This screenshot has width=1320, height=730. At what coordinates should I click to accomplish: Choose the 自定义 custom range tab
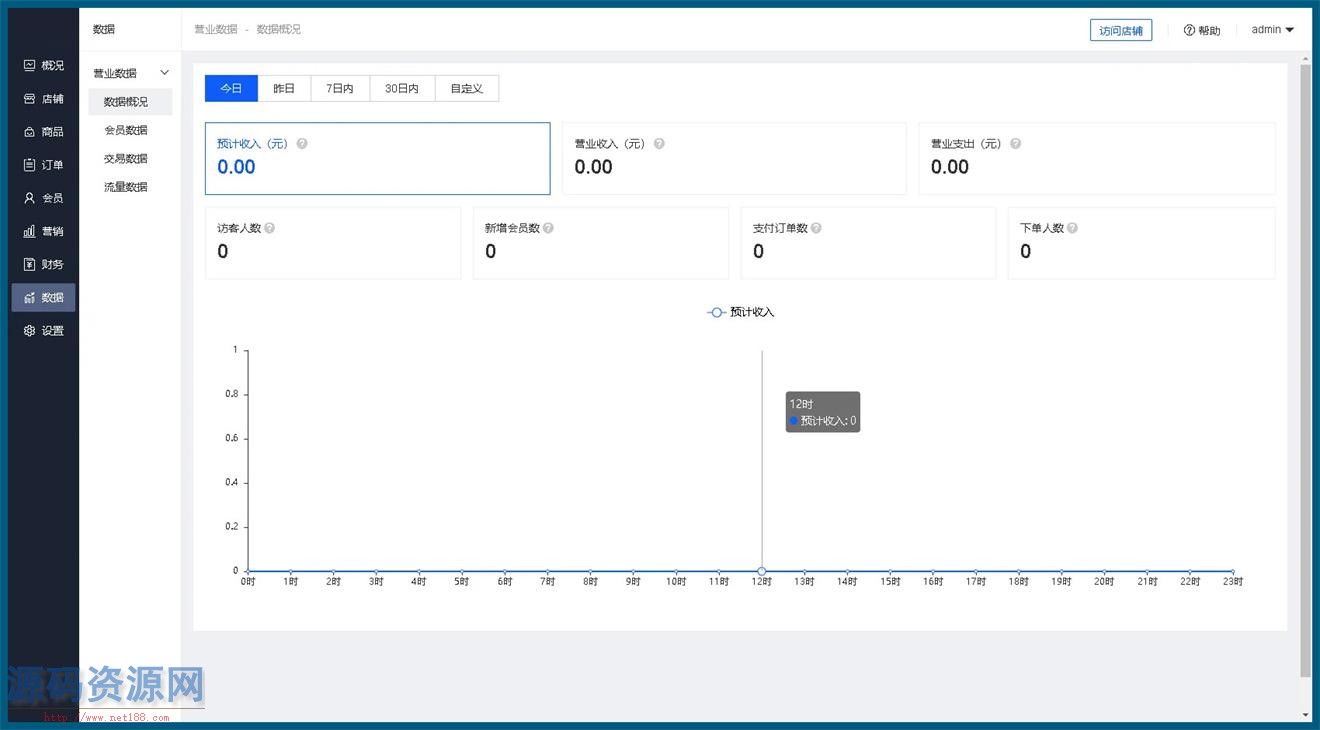(466, 88)
